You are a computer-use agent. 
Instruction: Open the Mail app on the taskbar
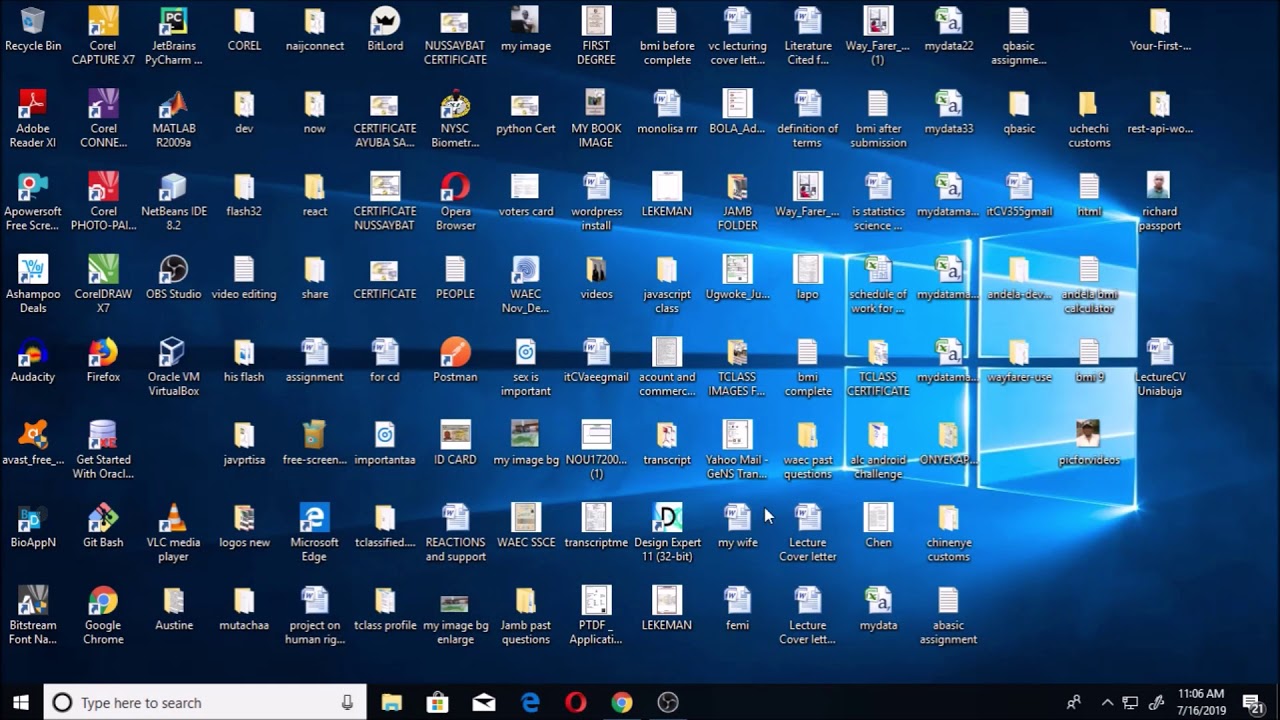point(483,703)
